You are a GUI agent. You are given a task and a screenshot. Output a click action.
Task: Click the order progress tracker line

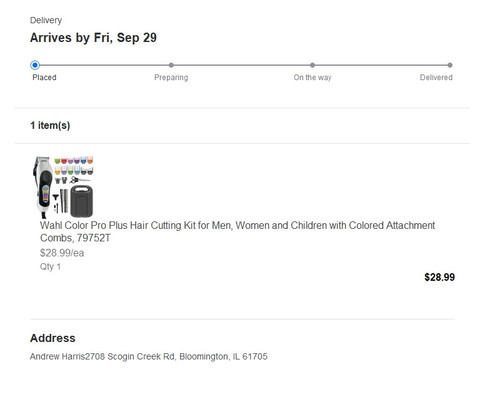tap(242, 65)
